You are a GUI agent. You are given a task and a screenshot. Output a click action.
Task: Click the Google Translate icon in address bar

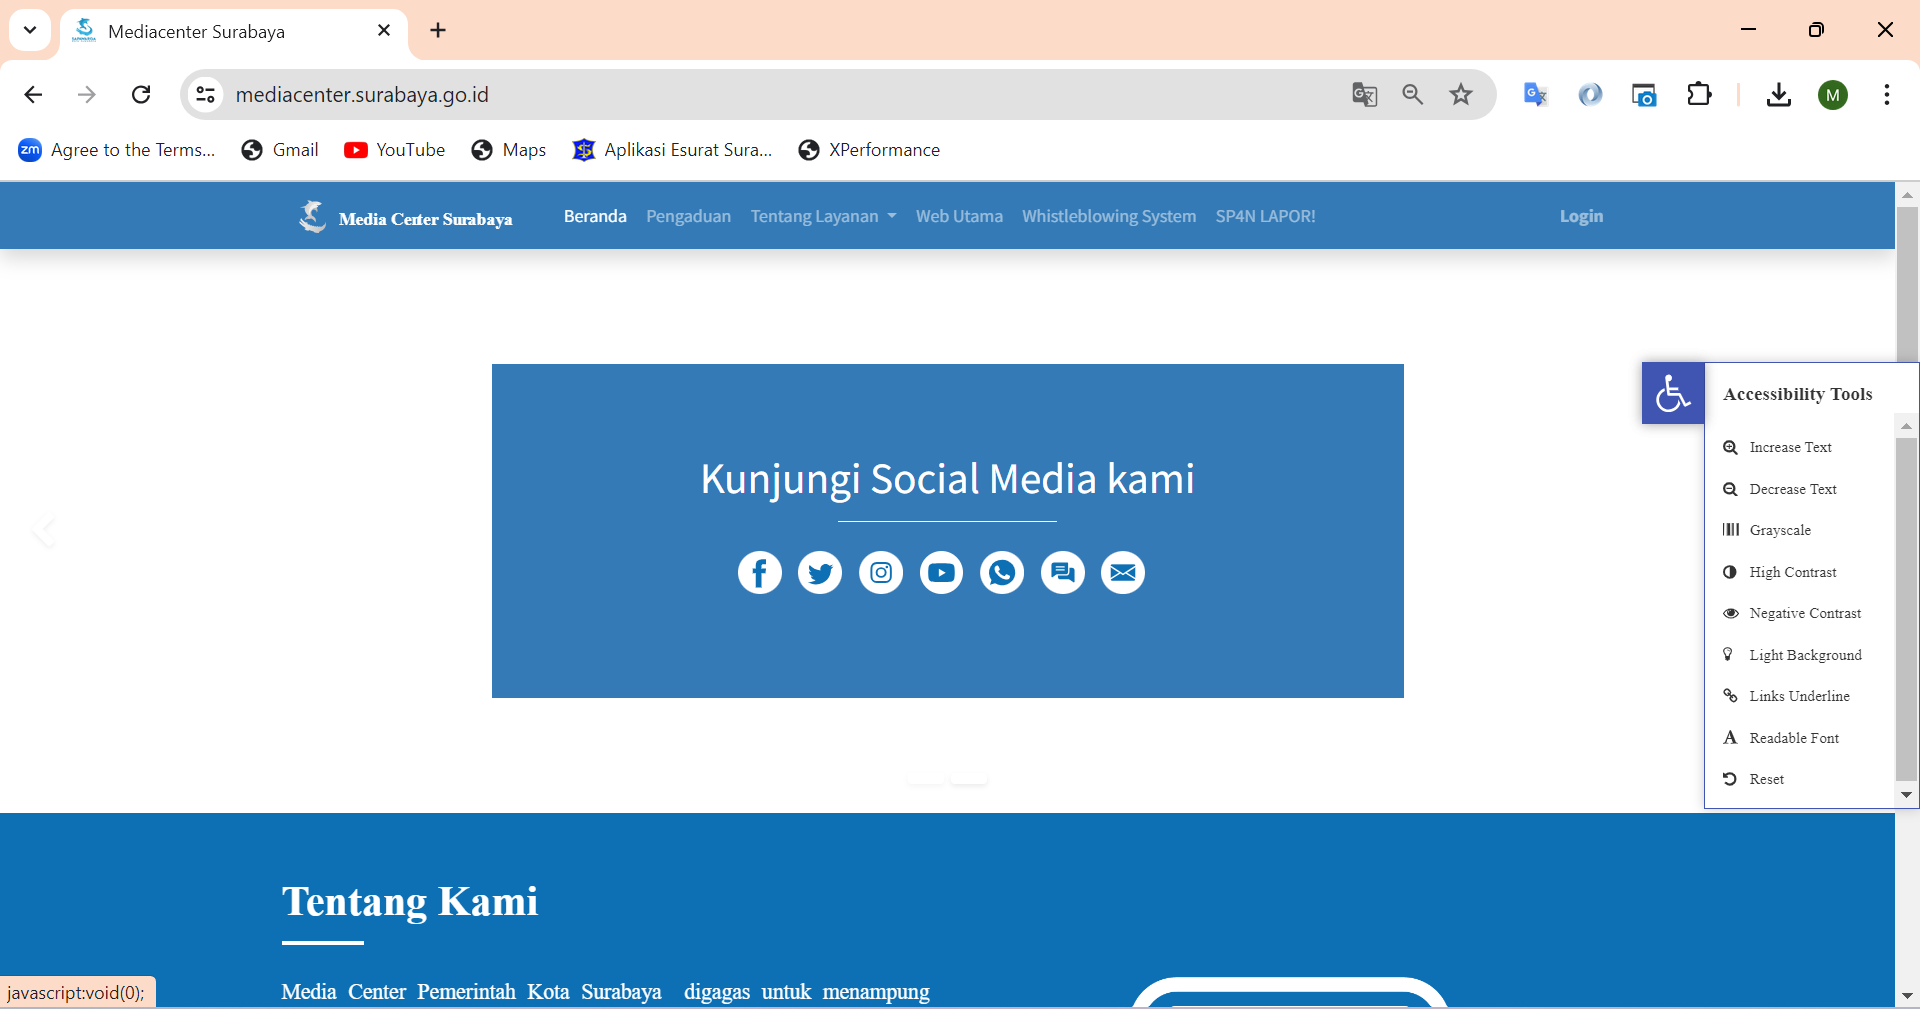click(1364, 95)
